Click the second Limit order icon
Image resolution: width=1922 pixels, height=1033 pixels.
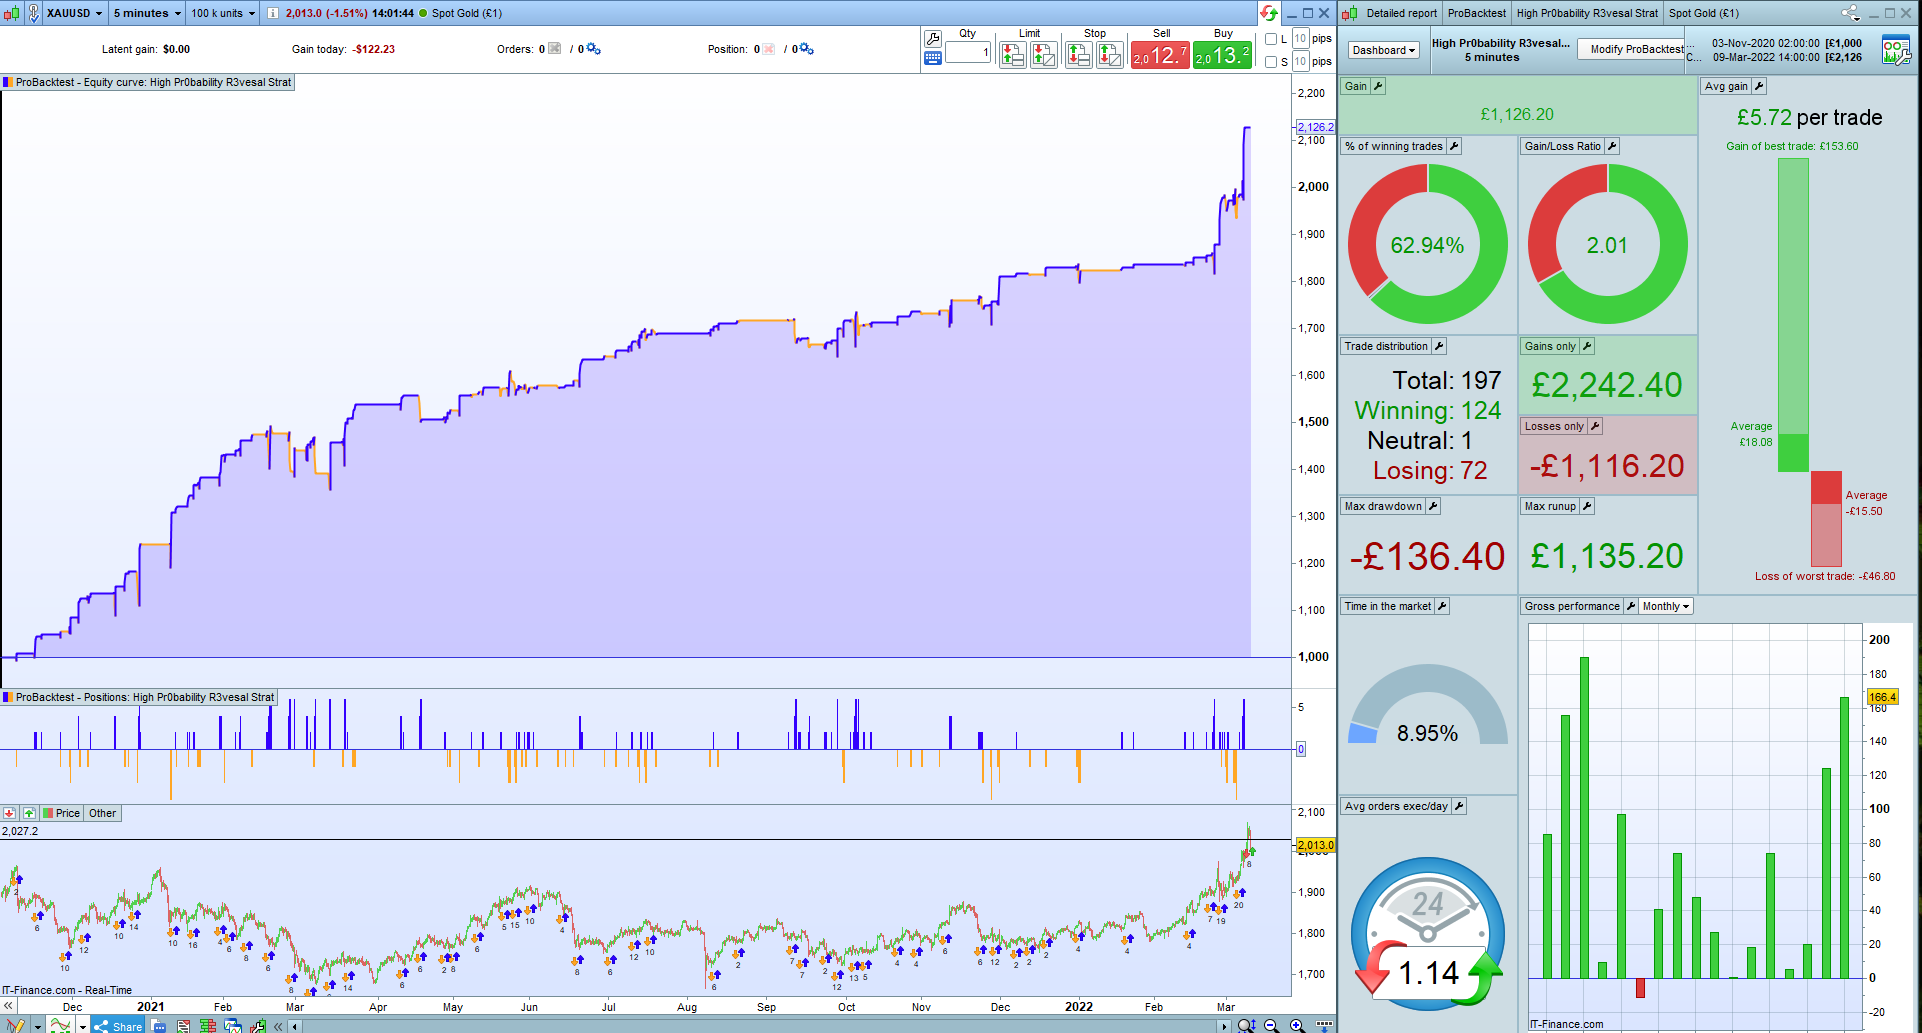pos(1044,55)
